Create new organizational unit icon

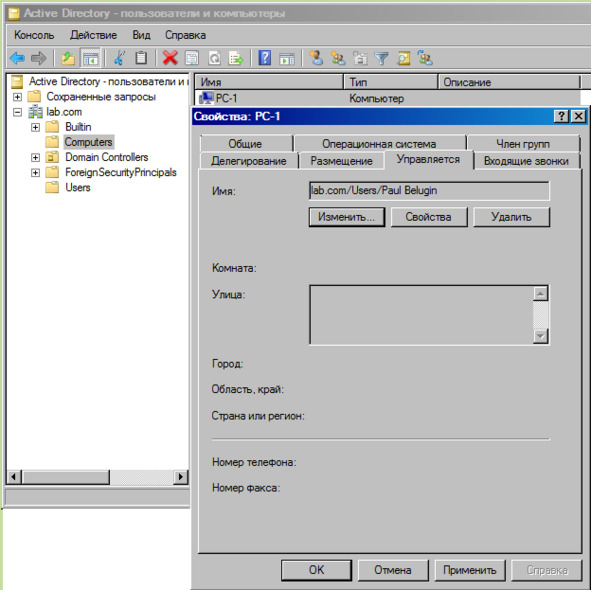click(x=360, y=58)
